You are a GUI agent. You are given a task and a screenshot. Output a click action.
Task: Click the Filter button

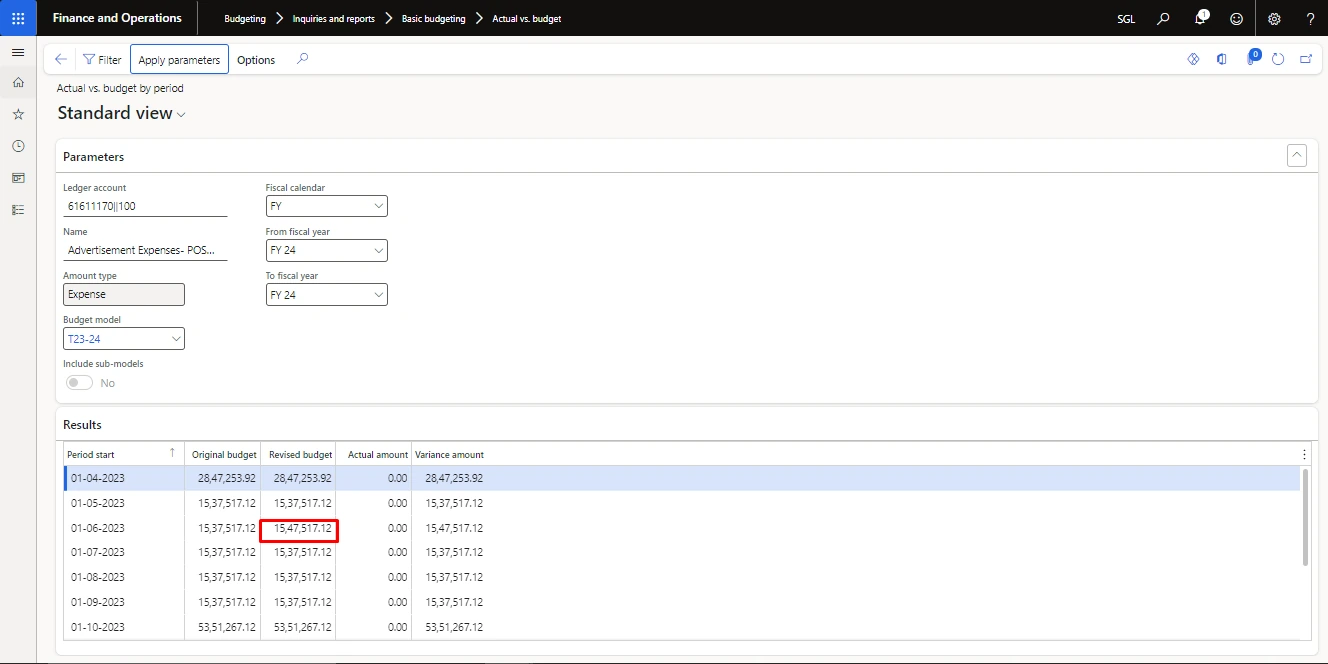click(x=102, y=60)
